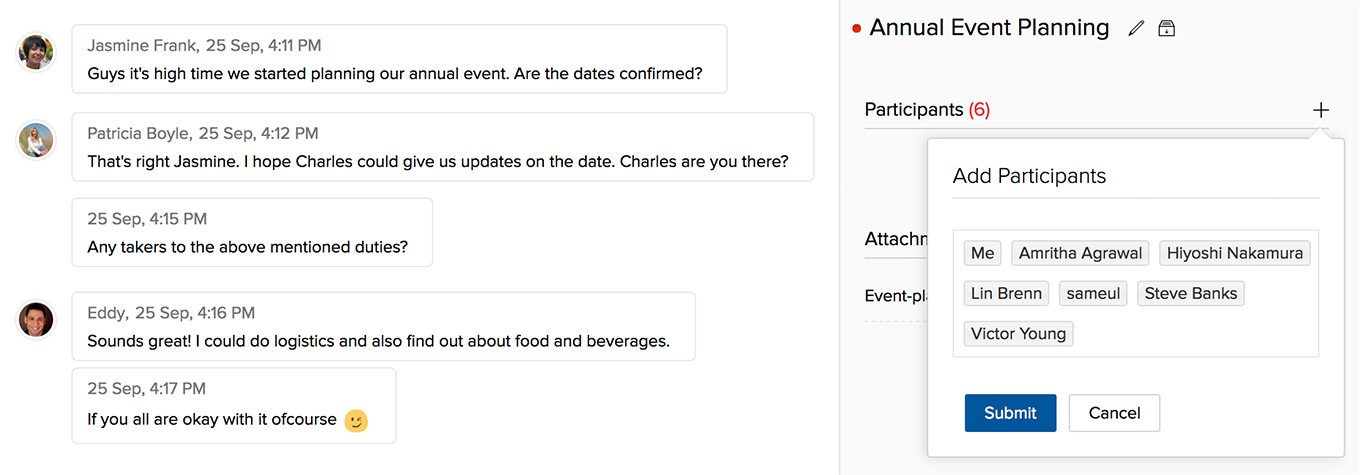Select the Steve Banks participant tag

pyautogui.click(x=1191, y=293)
